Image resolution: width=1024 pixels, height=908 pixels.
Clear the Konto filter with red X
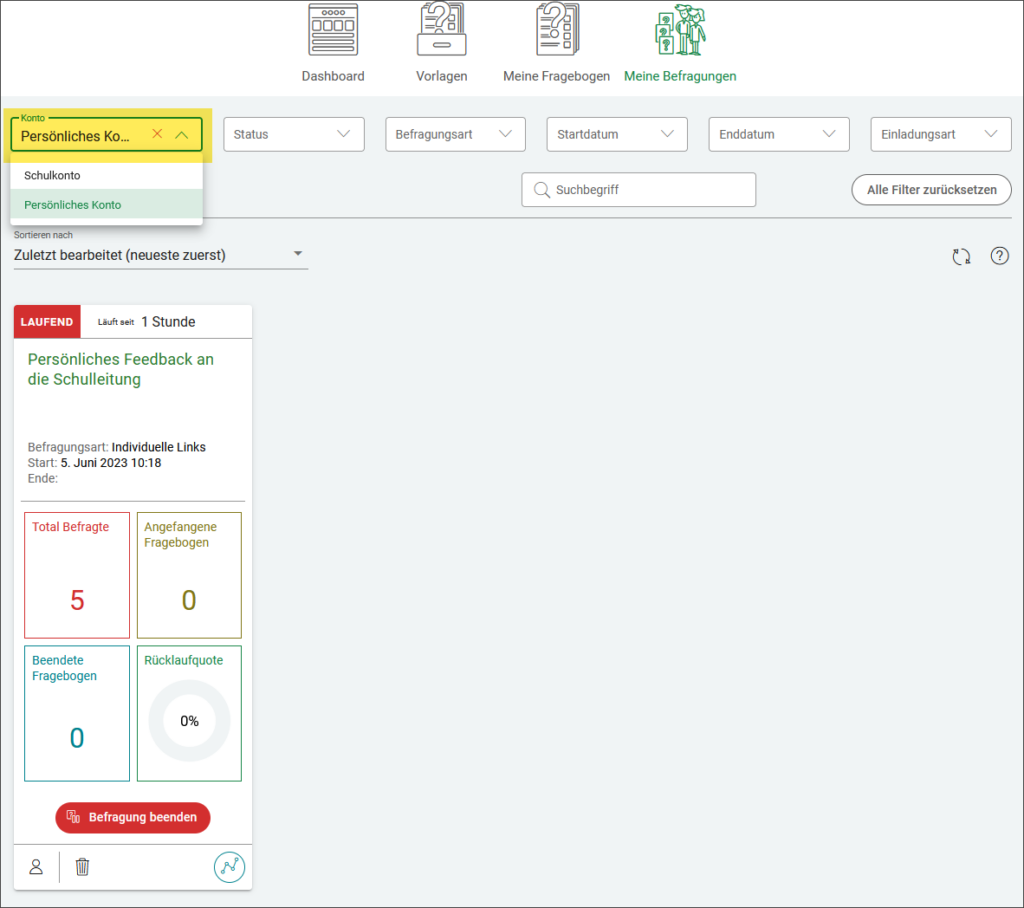157,134
